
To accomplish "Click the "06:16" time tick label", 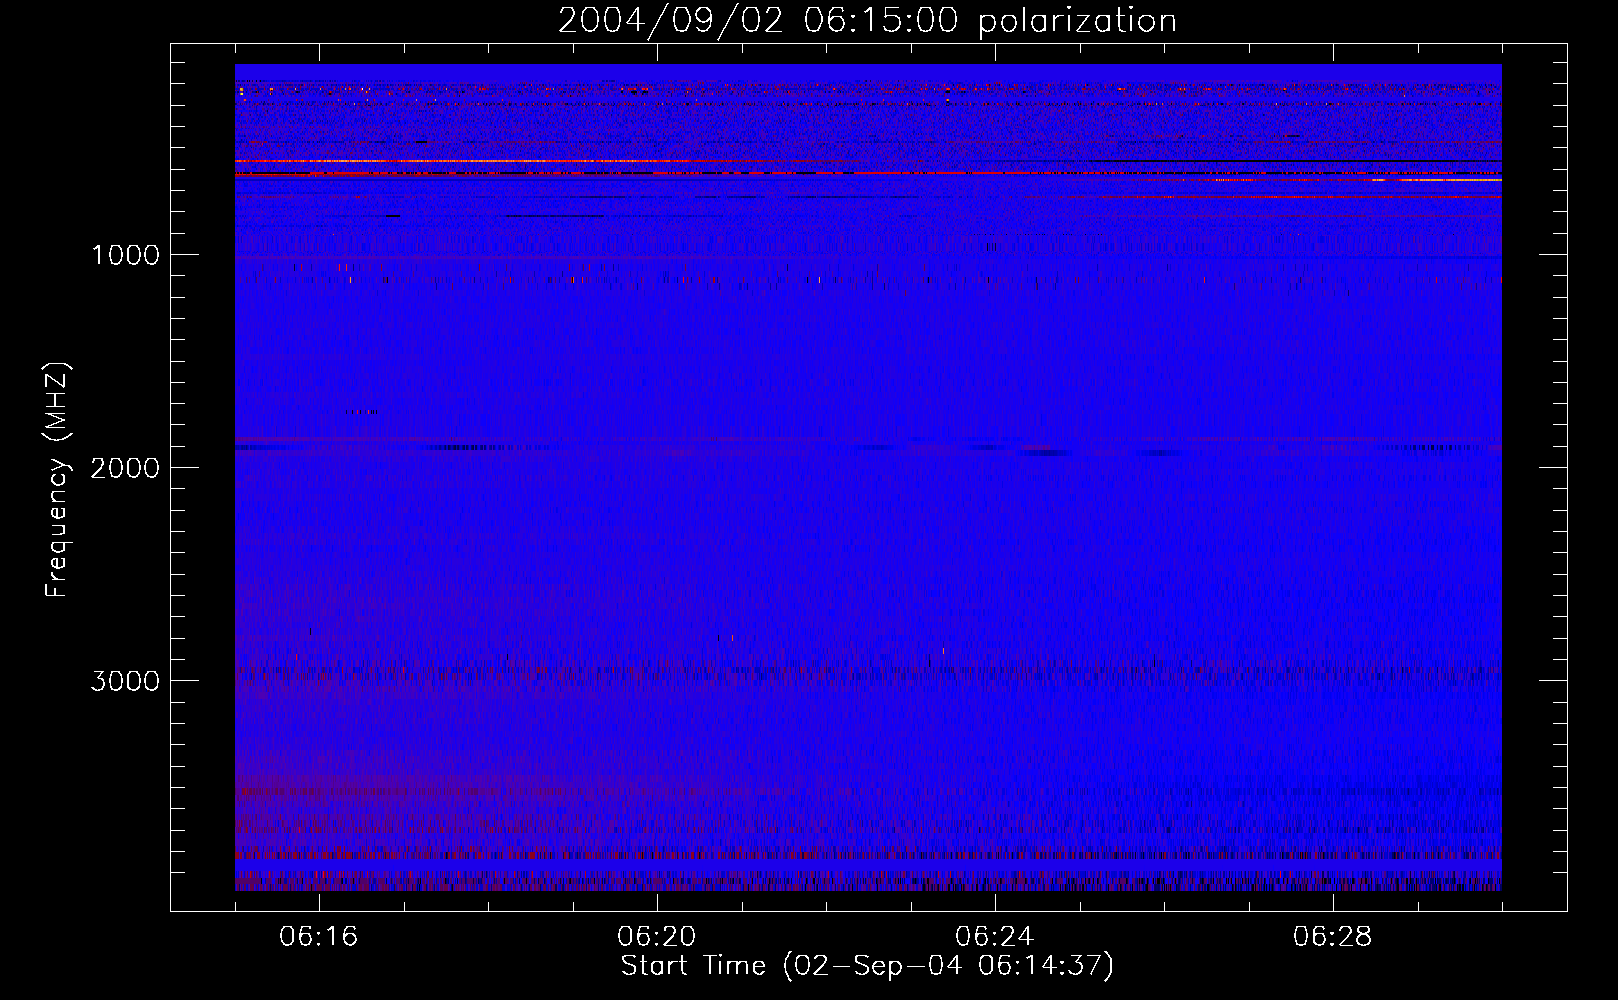I will click(319, 937).
